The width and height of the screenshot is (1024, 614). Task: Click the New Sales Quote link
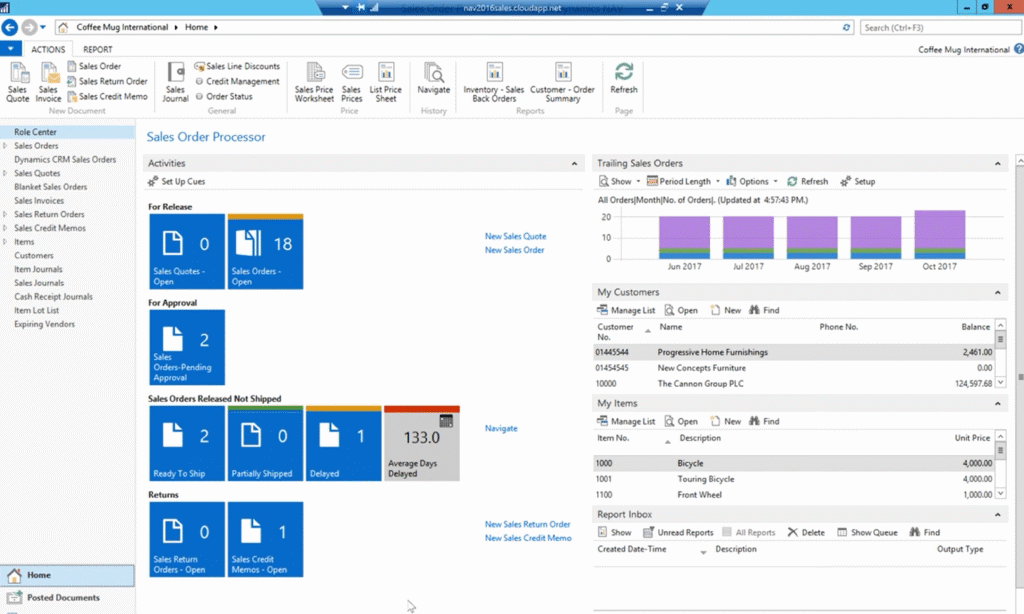[515, 236]
